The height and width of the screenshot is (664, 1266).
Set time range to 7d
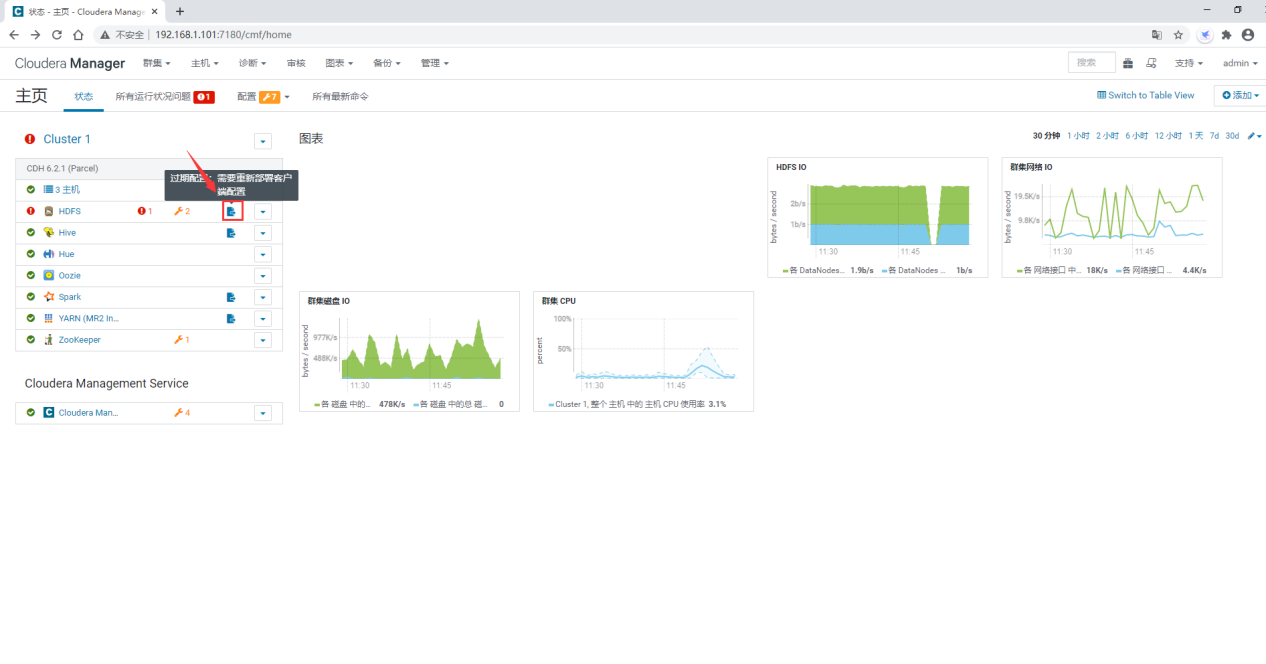[1214, 136]
